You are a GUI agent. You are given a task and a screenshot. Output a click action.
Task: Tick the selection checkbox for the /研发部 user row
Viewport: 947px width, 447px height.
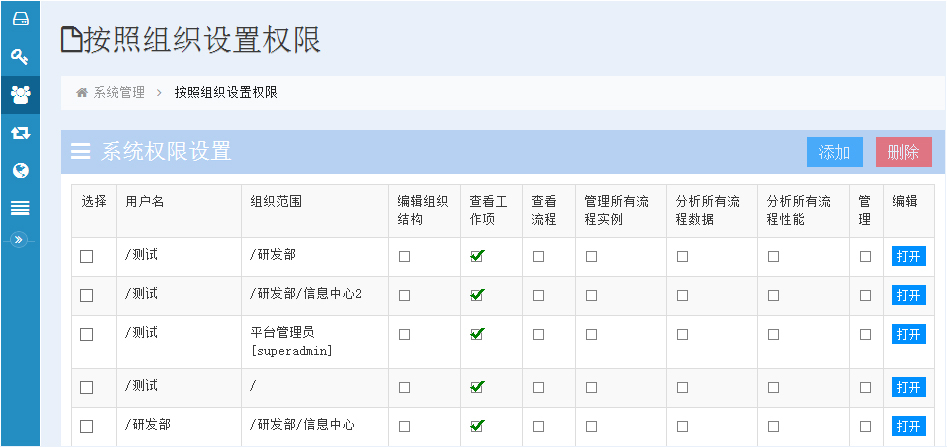87,426
